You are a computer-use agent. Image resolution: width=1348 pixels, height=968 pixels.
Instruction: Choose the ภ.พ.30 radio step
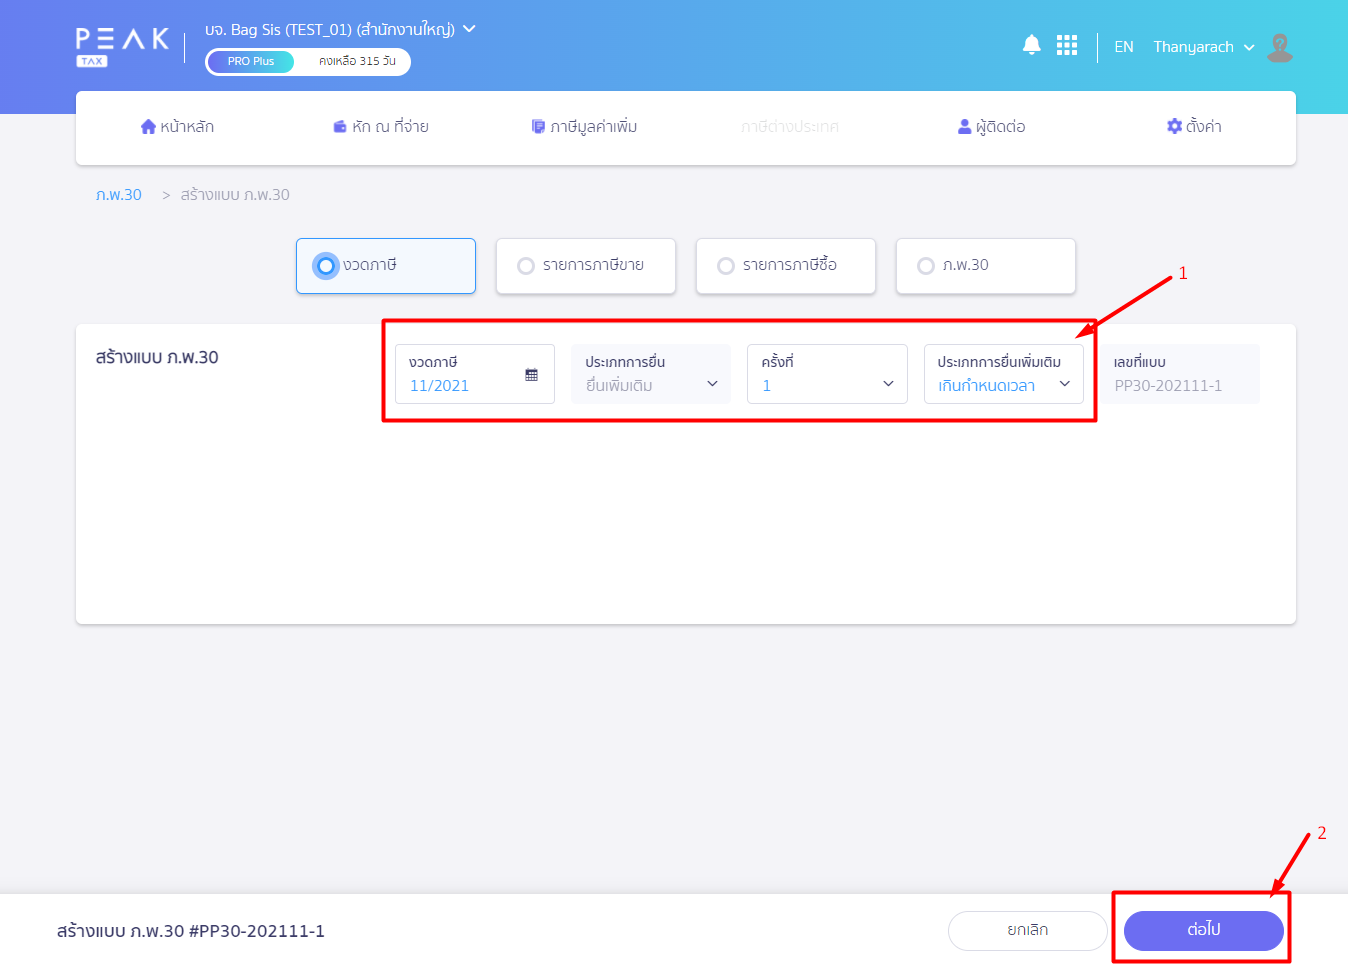point(926,266)
